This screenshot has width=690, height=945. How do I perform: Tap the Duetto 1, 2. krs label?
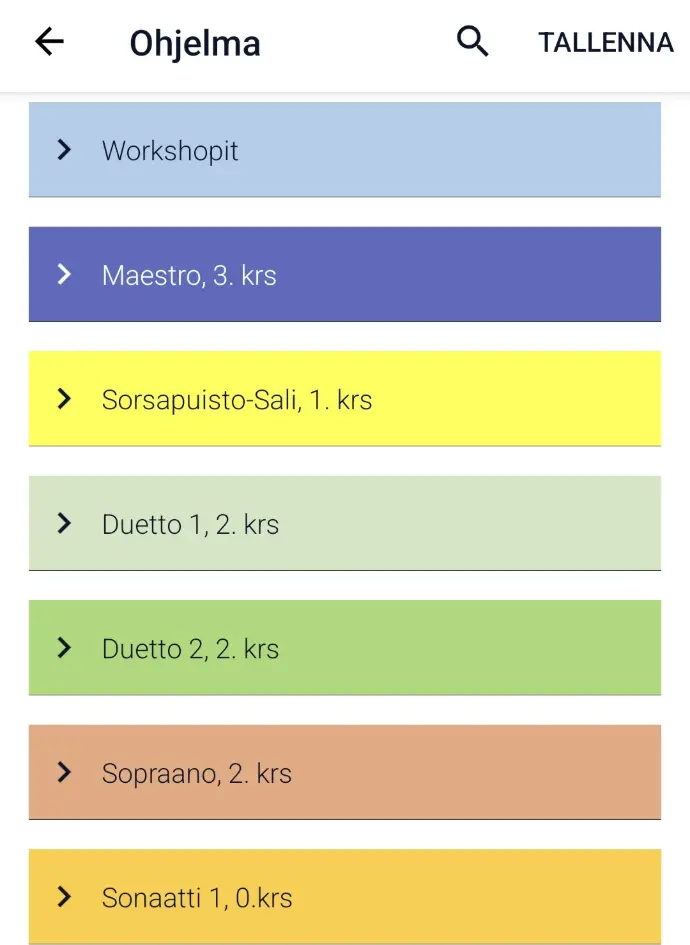(190, 524)
